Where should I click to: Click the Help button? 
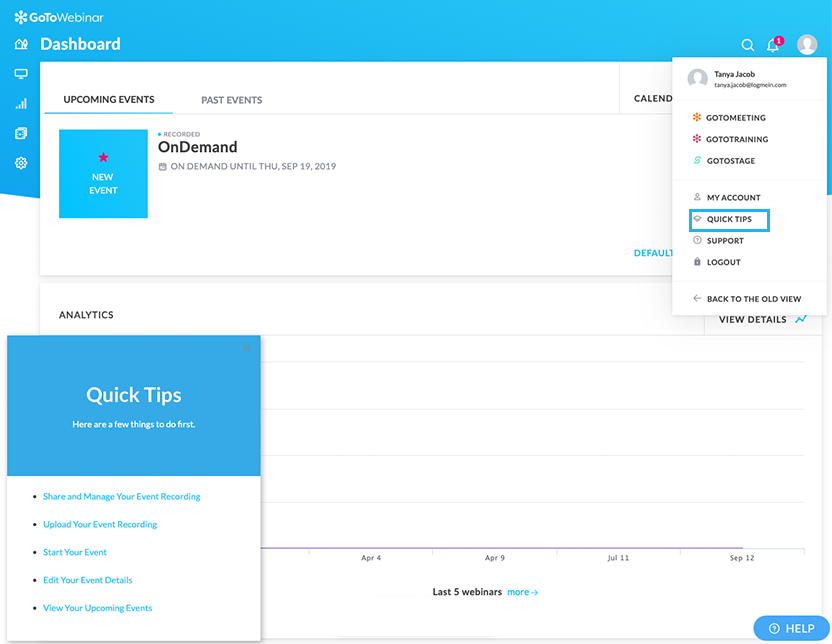tap(791, 629)
